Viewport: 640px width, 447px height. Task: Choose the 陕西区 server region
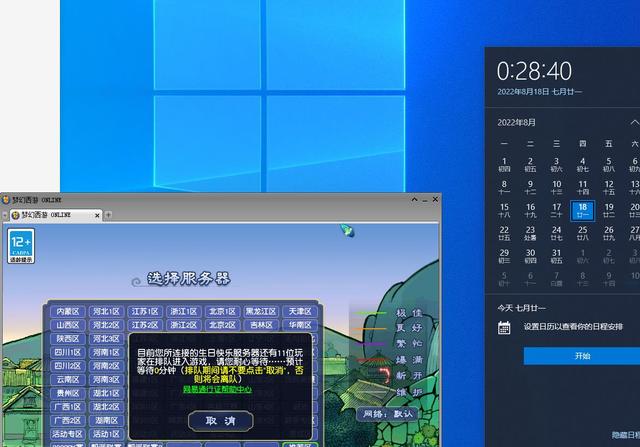pyautogui.click(x=67, y=339)
